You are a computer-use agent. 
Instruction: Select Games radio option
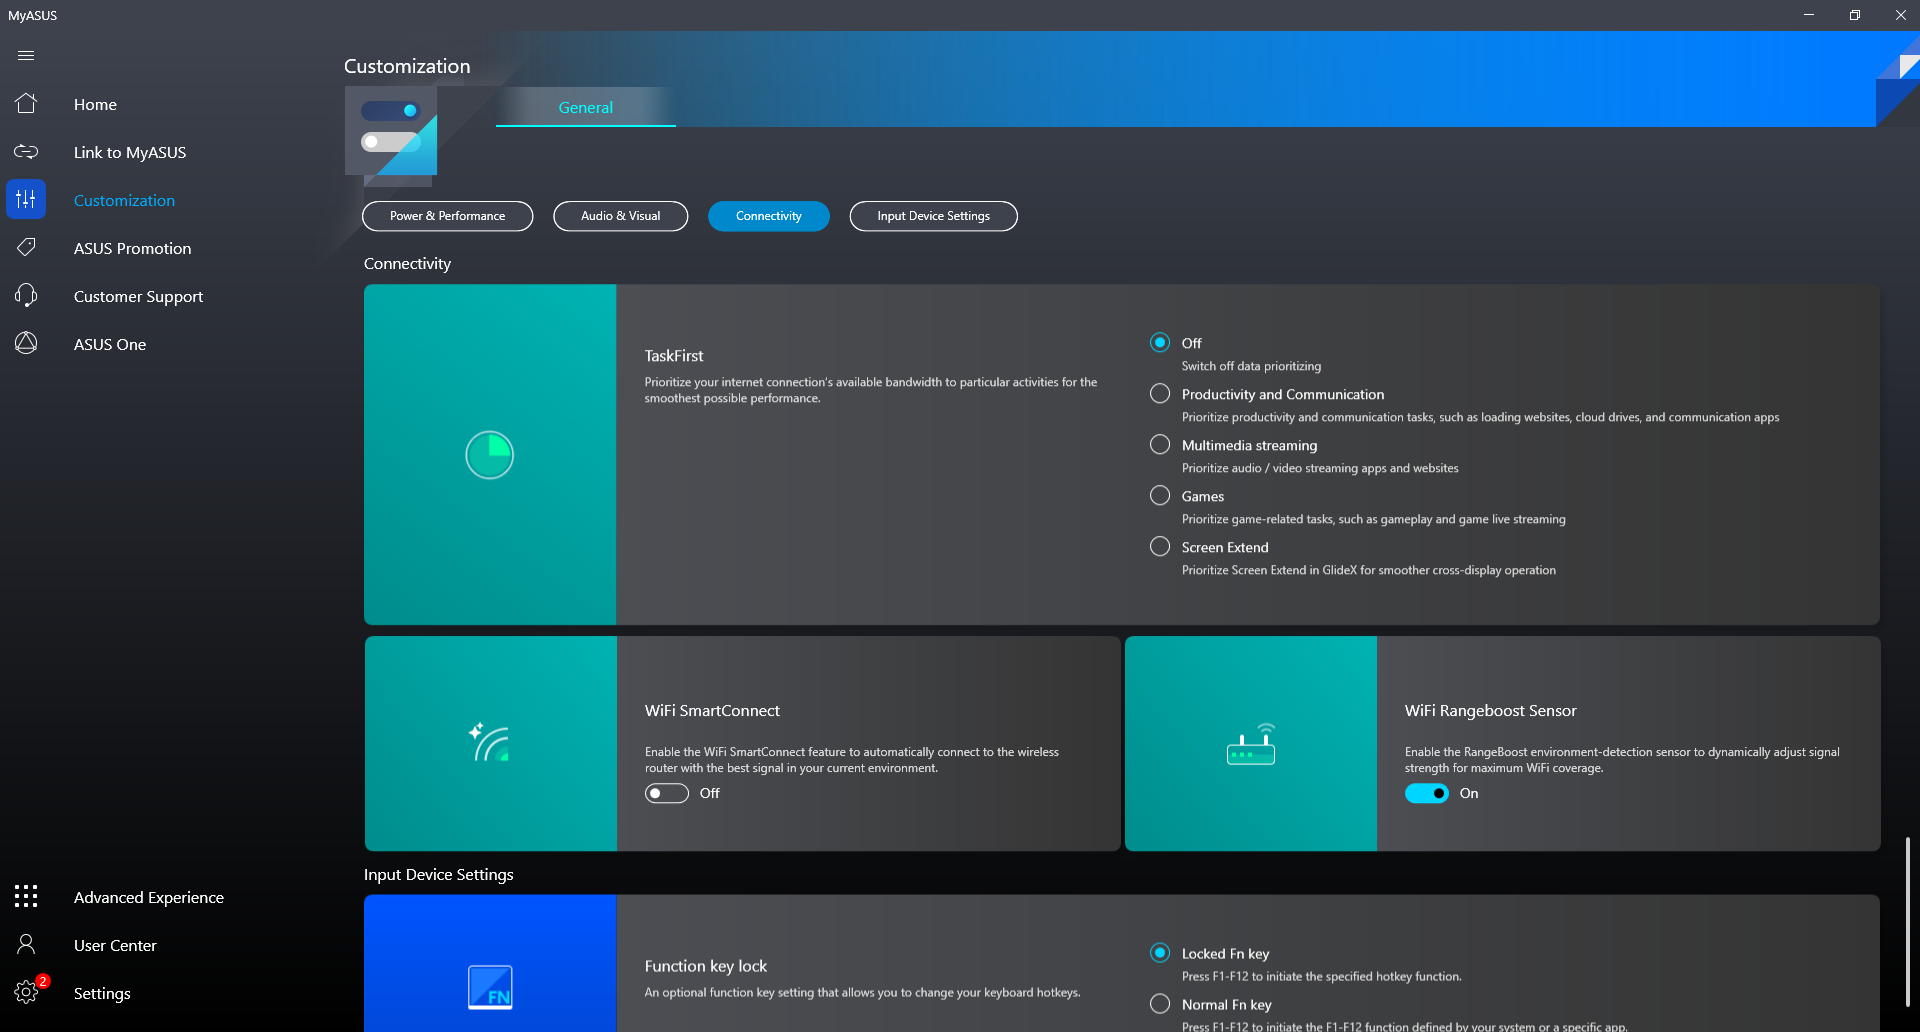[1160, 496]
